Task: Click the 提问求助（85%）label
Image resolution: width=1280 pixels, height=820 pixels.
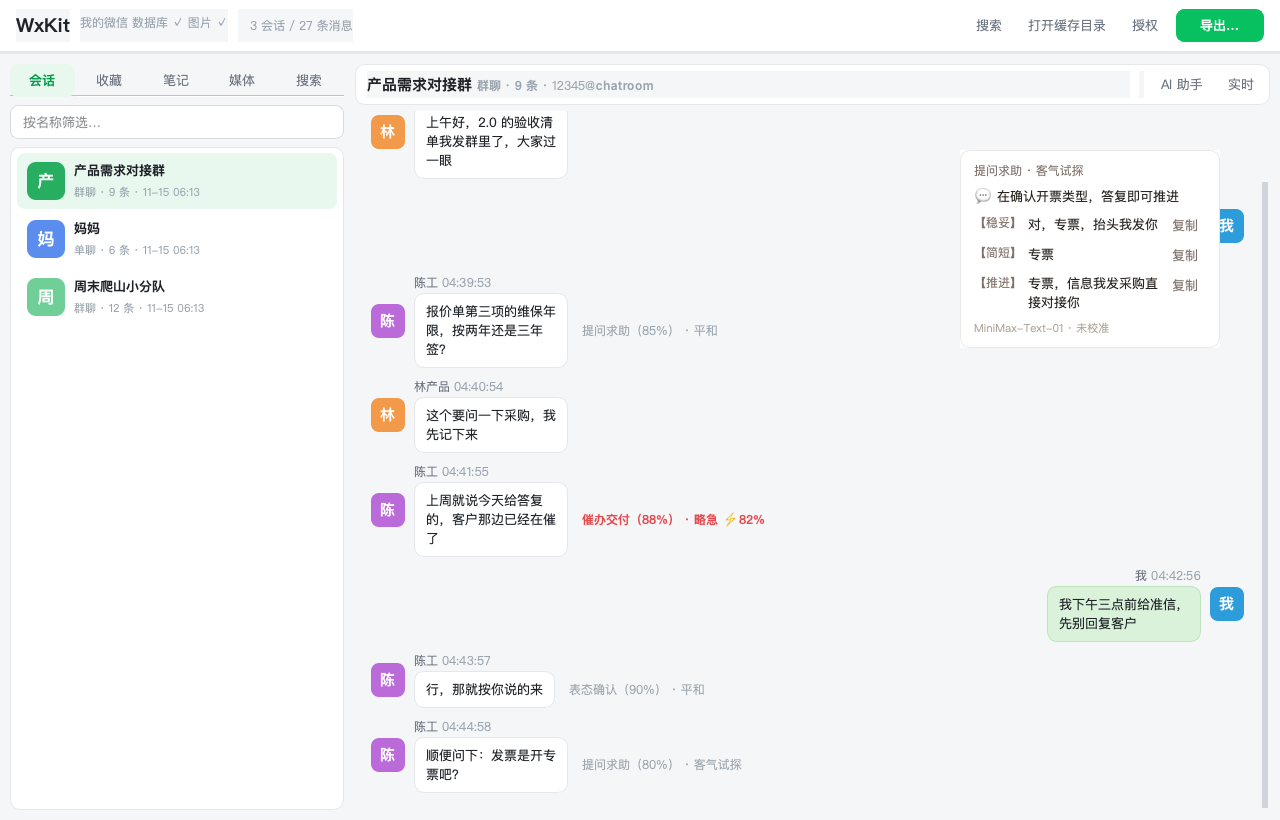Action: tap(628, 331)
